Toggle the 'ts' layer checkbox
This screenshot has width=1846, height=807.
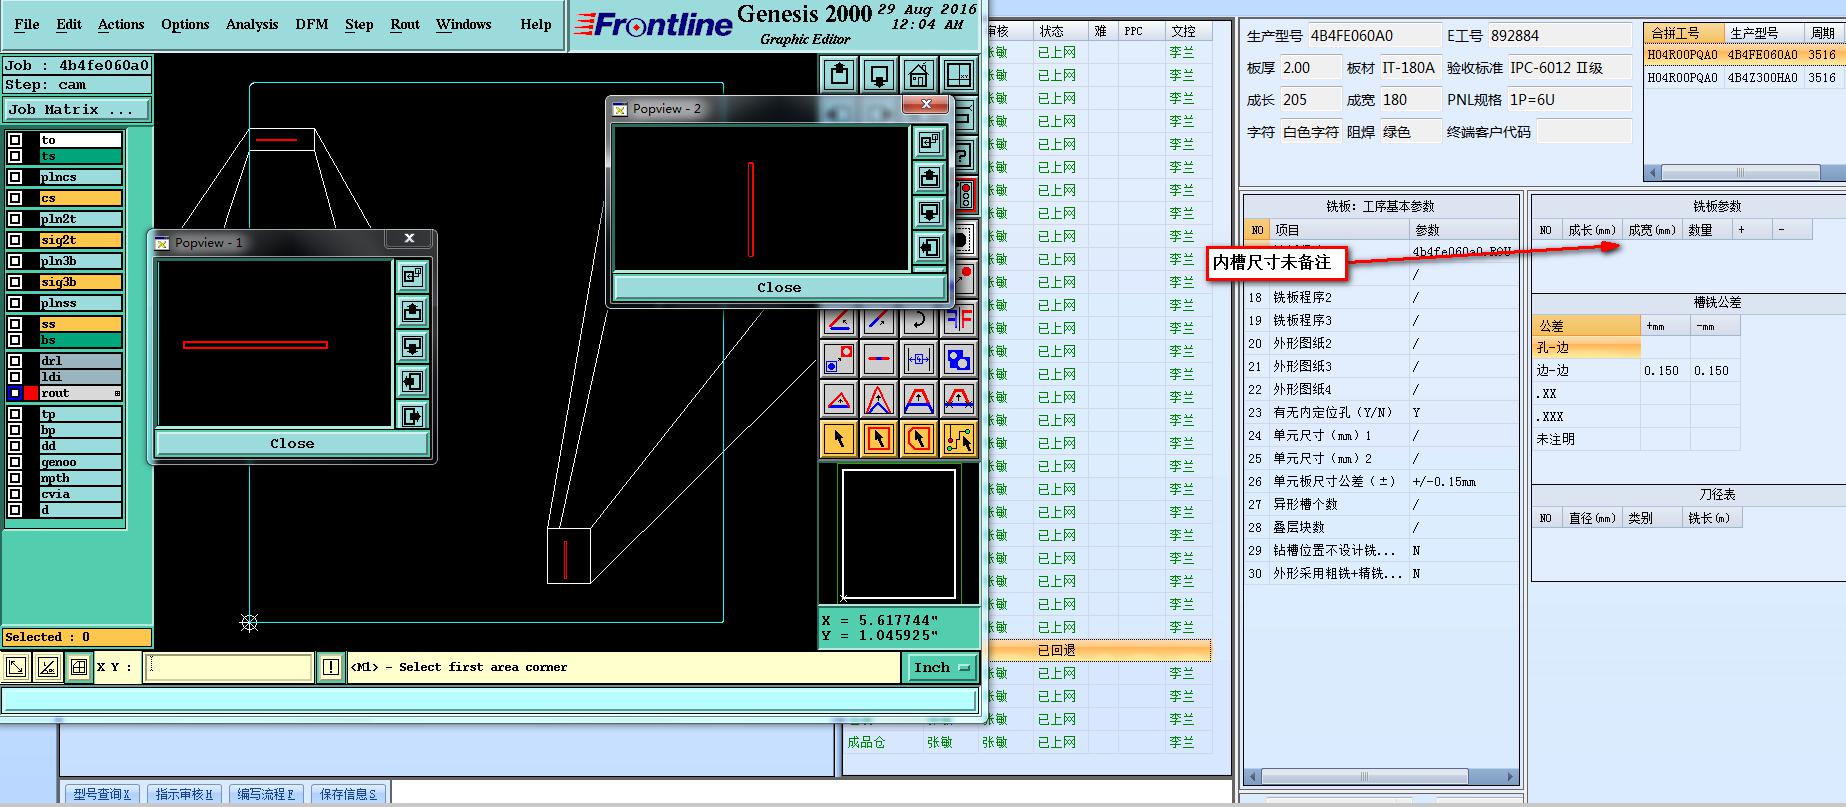pos(15,156)
